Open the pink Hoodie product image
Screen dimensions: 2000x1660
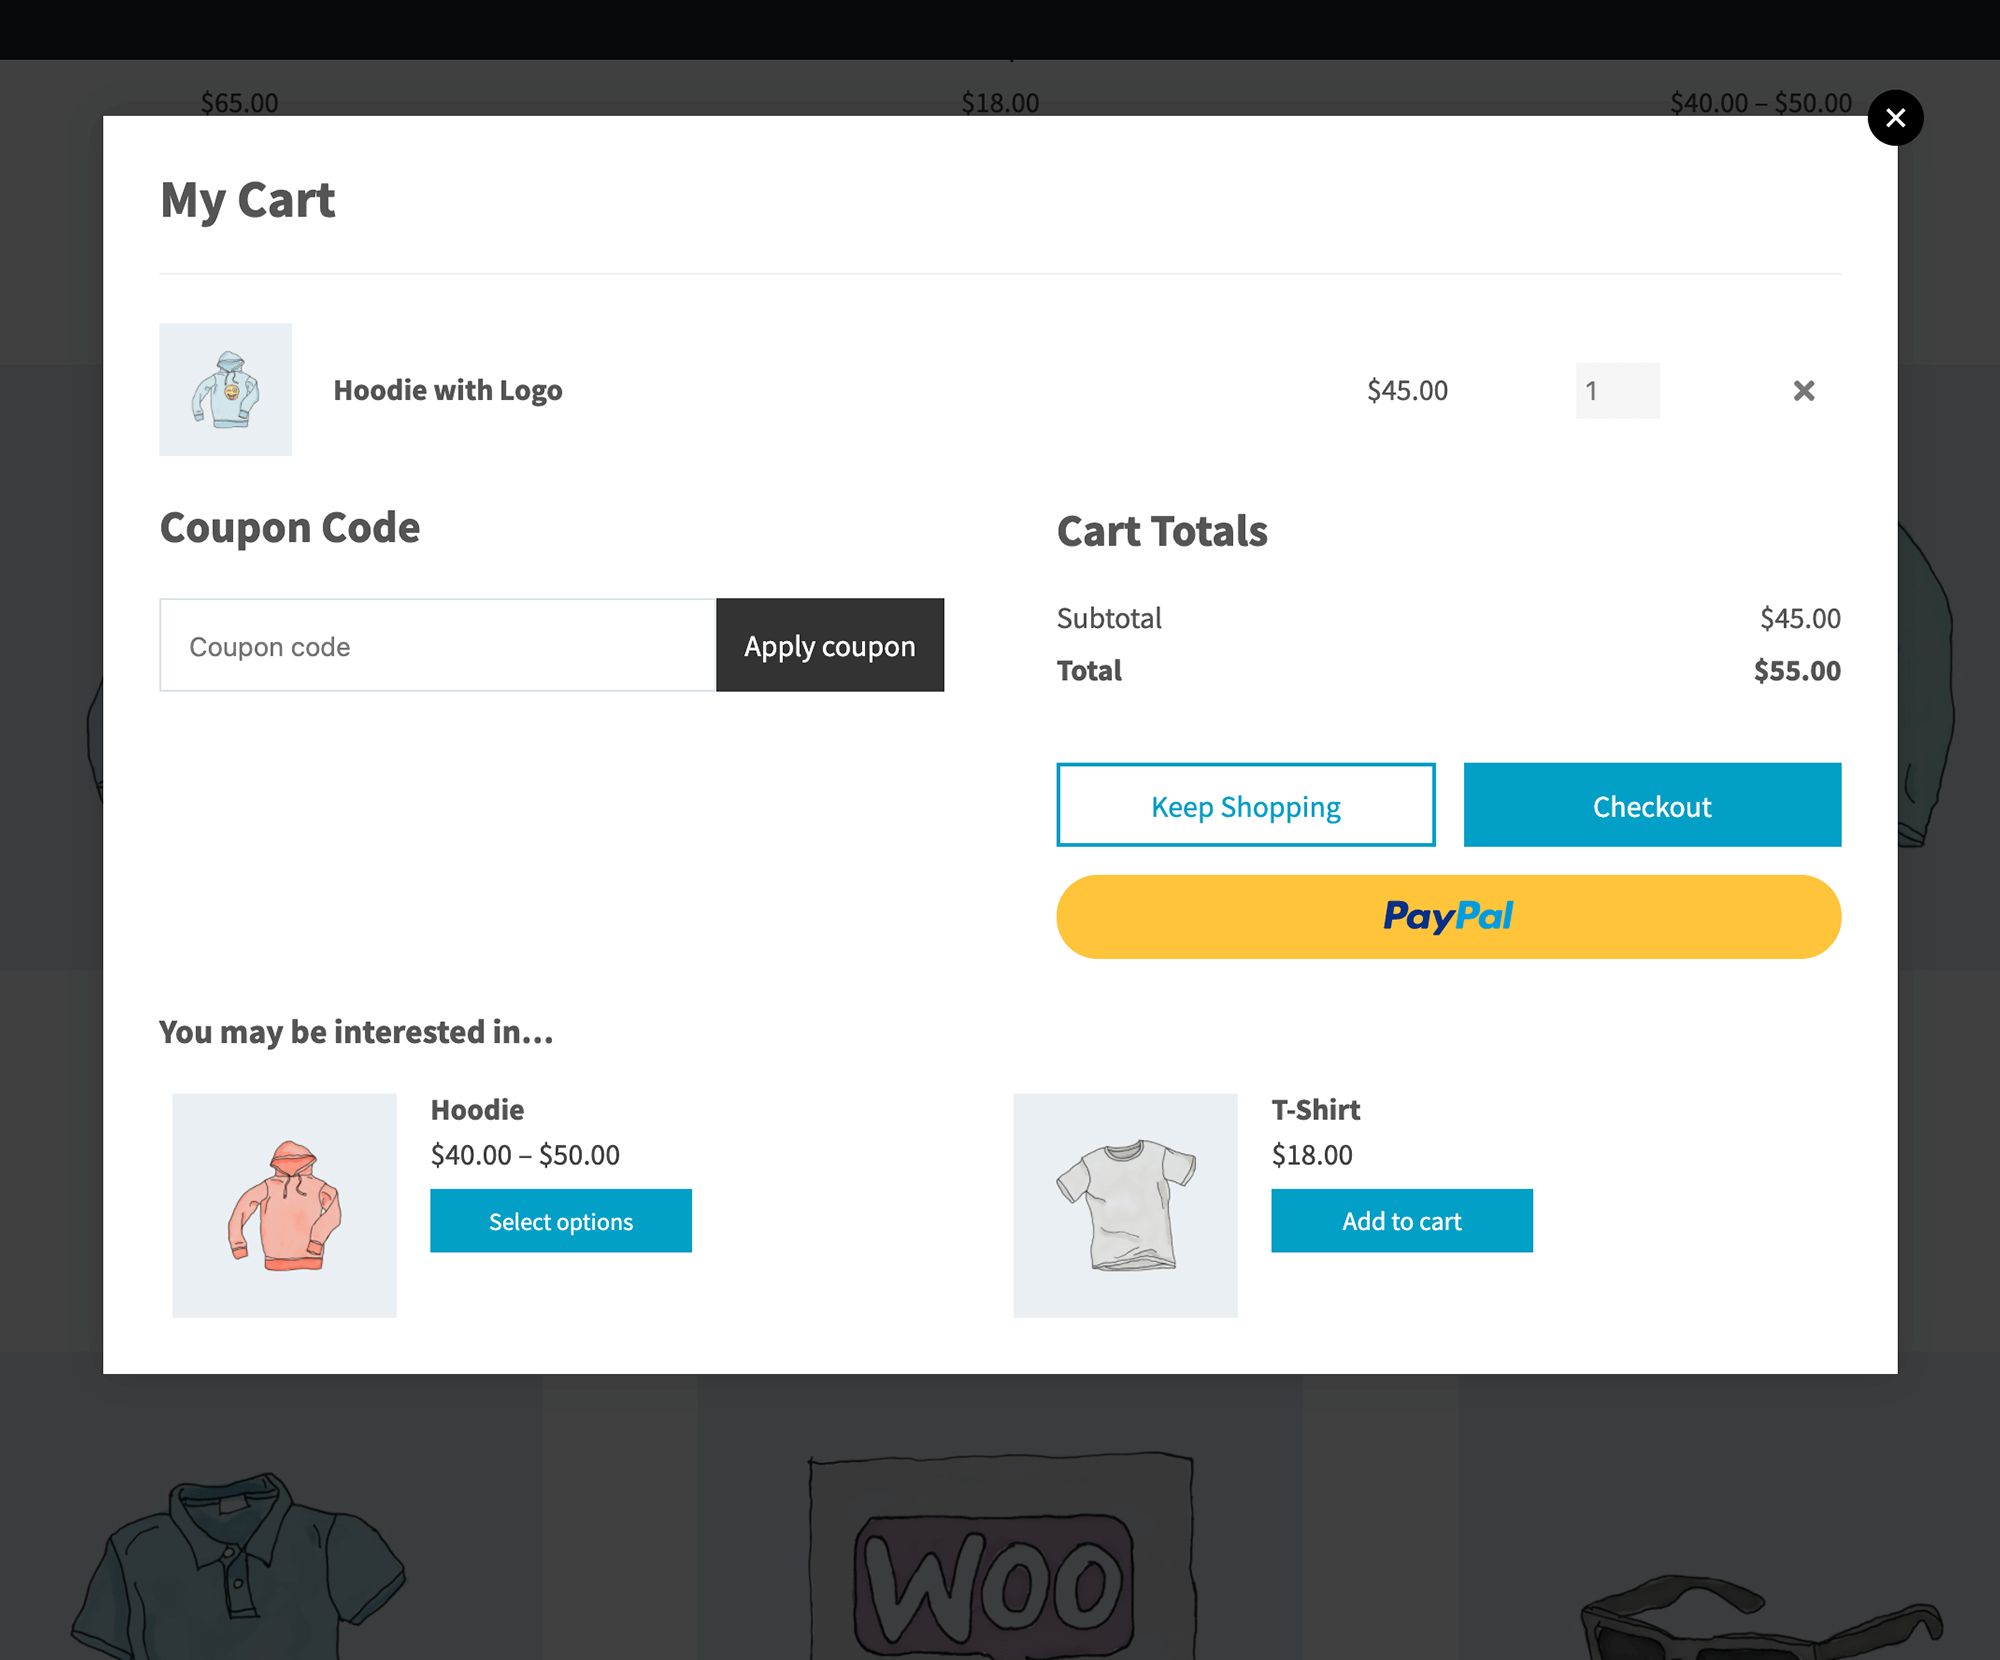284,1205
